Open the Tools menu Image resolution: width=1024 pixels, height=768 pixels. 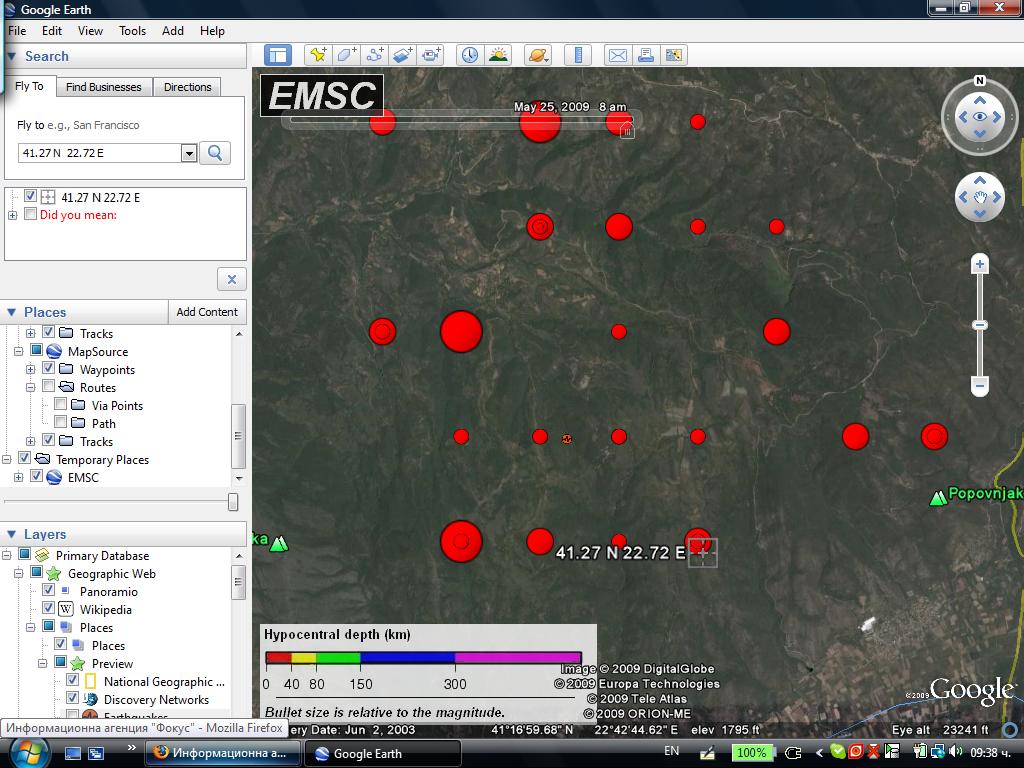pos(133,31)
